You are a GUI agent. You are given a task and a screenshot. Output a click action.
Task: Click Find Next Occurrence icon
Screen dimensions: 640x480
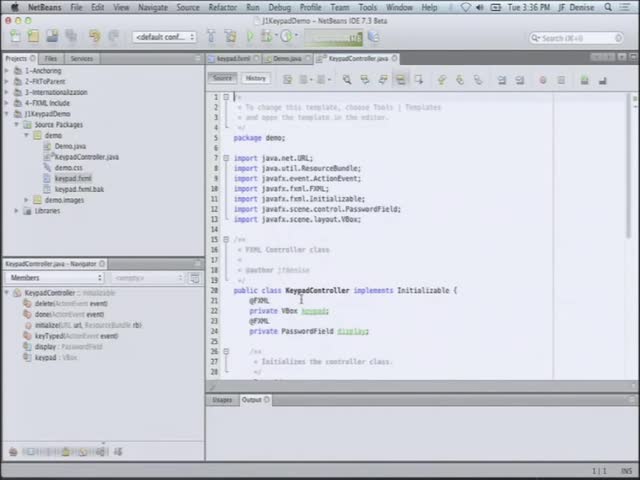(382, 80)
